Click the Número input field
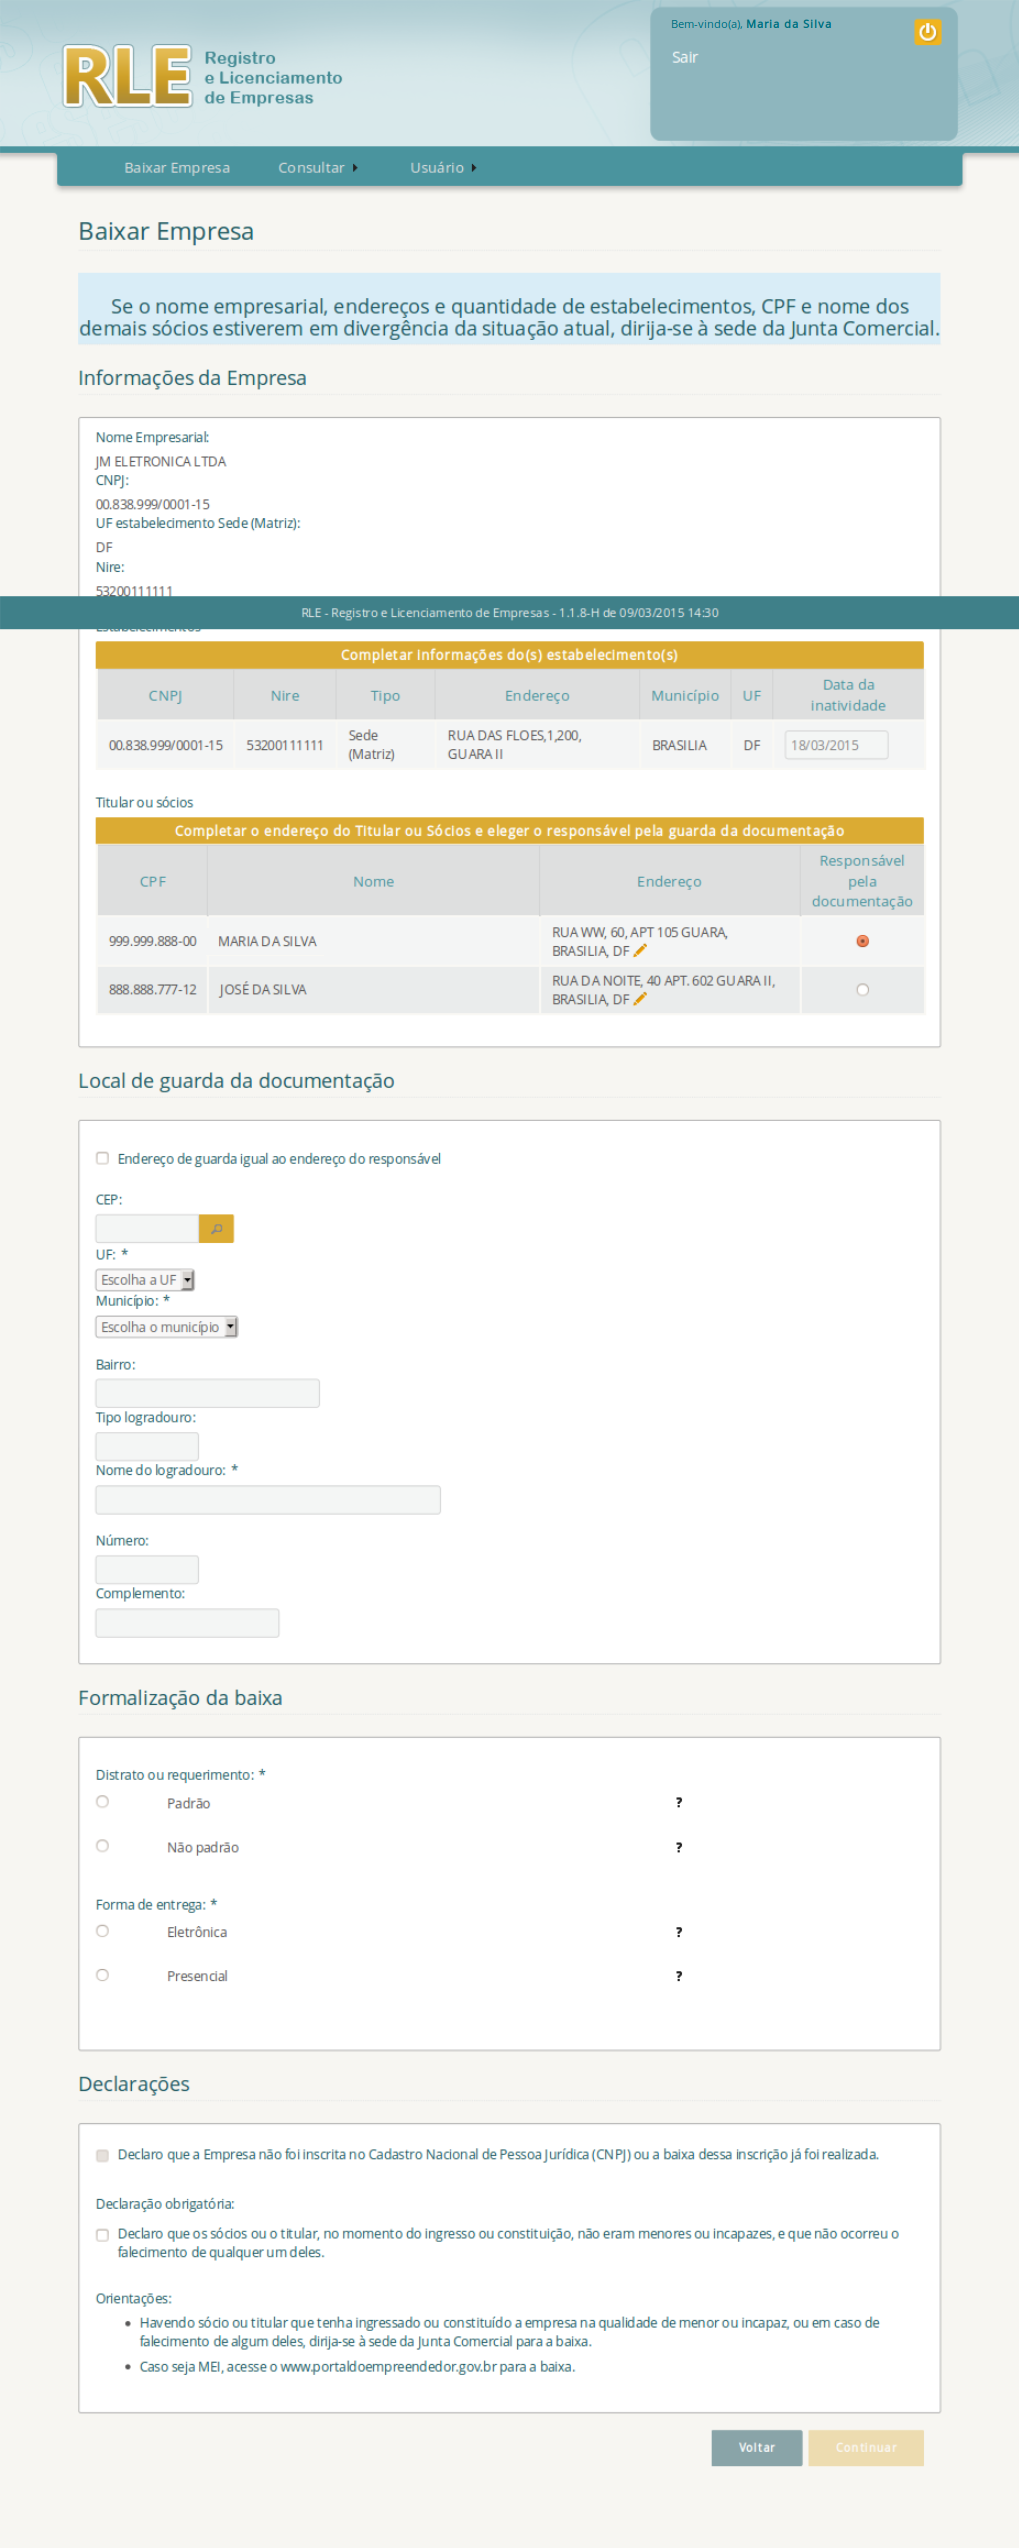The image size is (1019, 2548). tap(147, 1569)
